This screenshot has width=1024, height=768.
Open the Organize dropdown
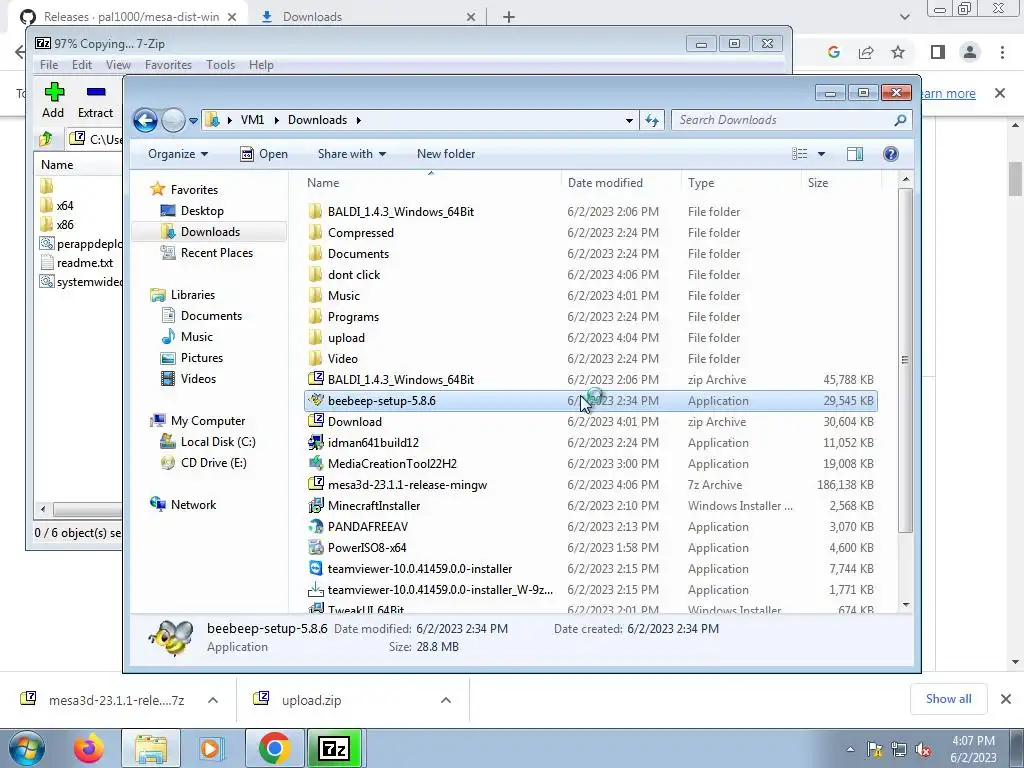point(178,154)
